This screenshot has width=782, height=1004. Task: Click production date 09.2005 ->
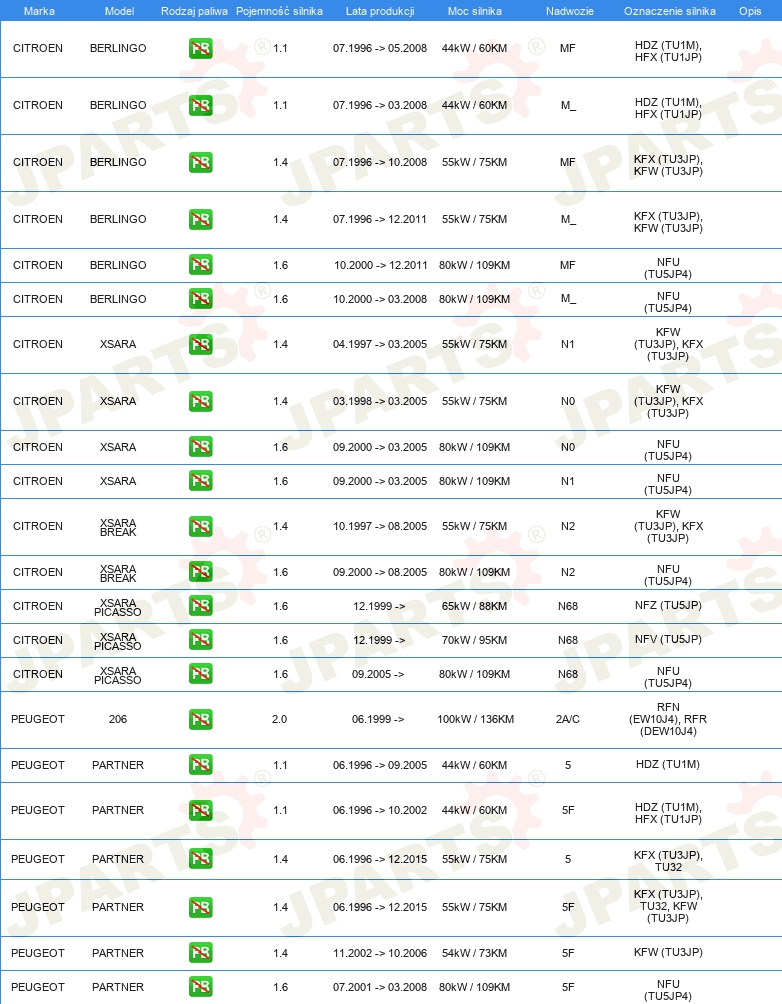tap(378, 674)
